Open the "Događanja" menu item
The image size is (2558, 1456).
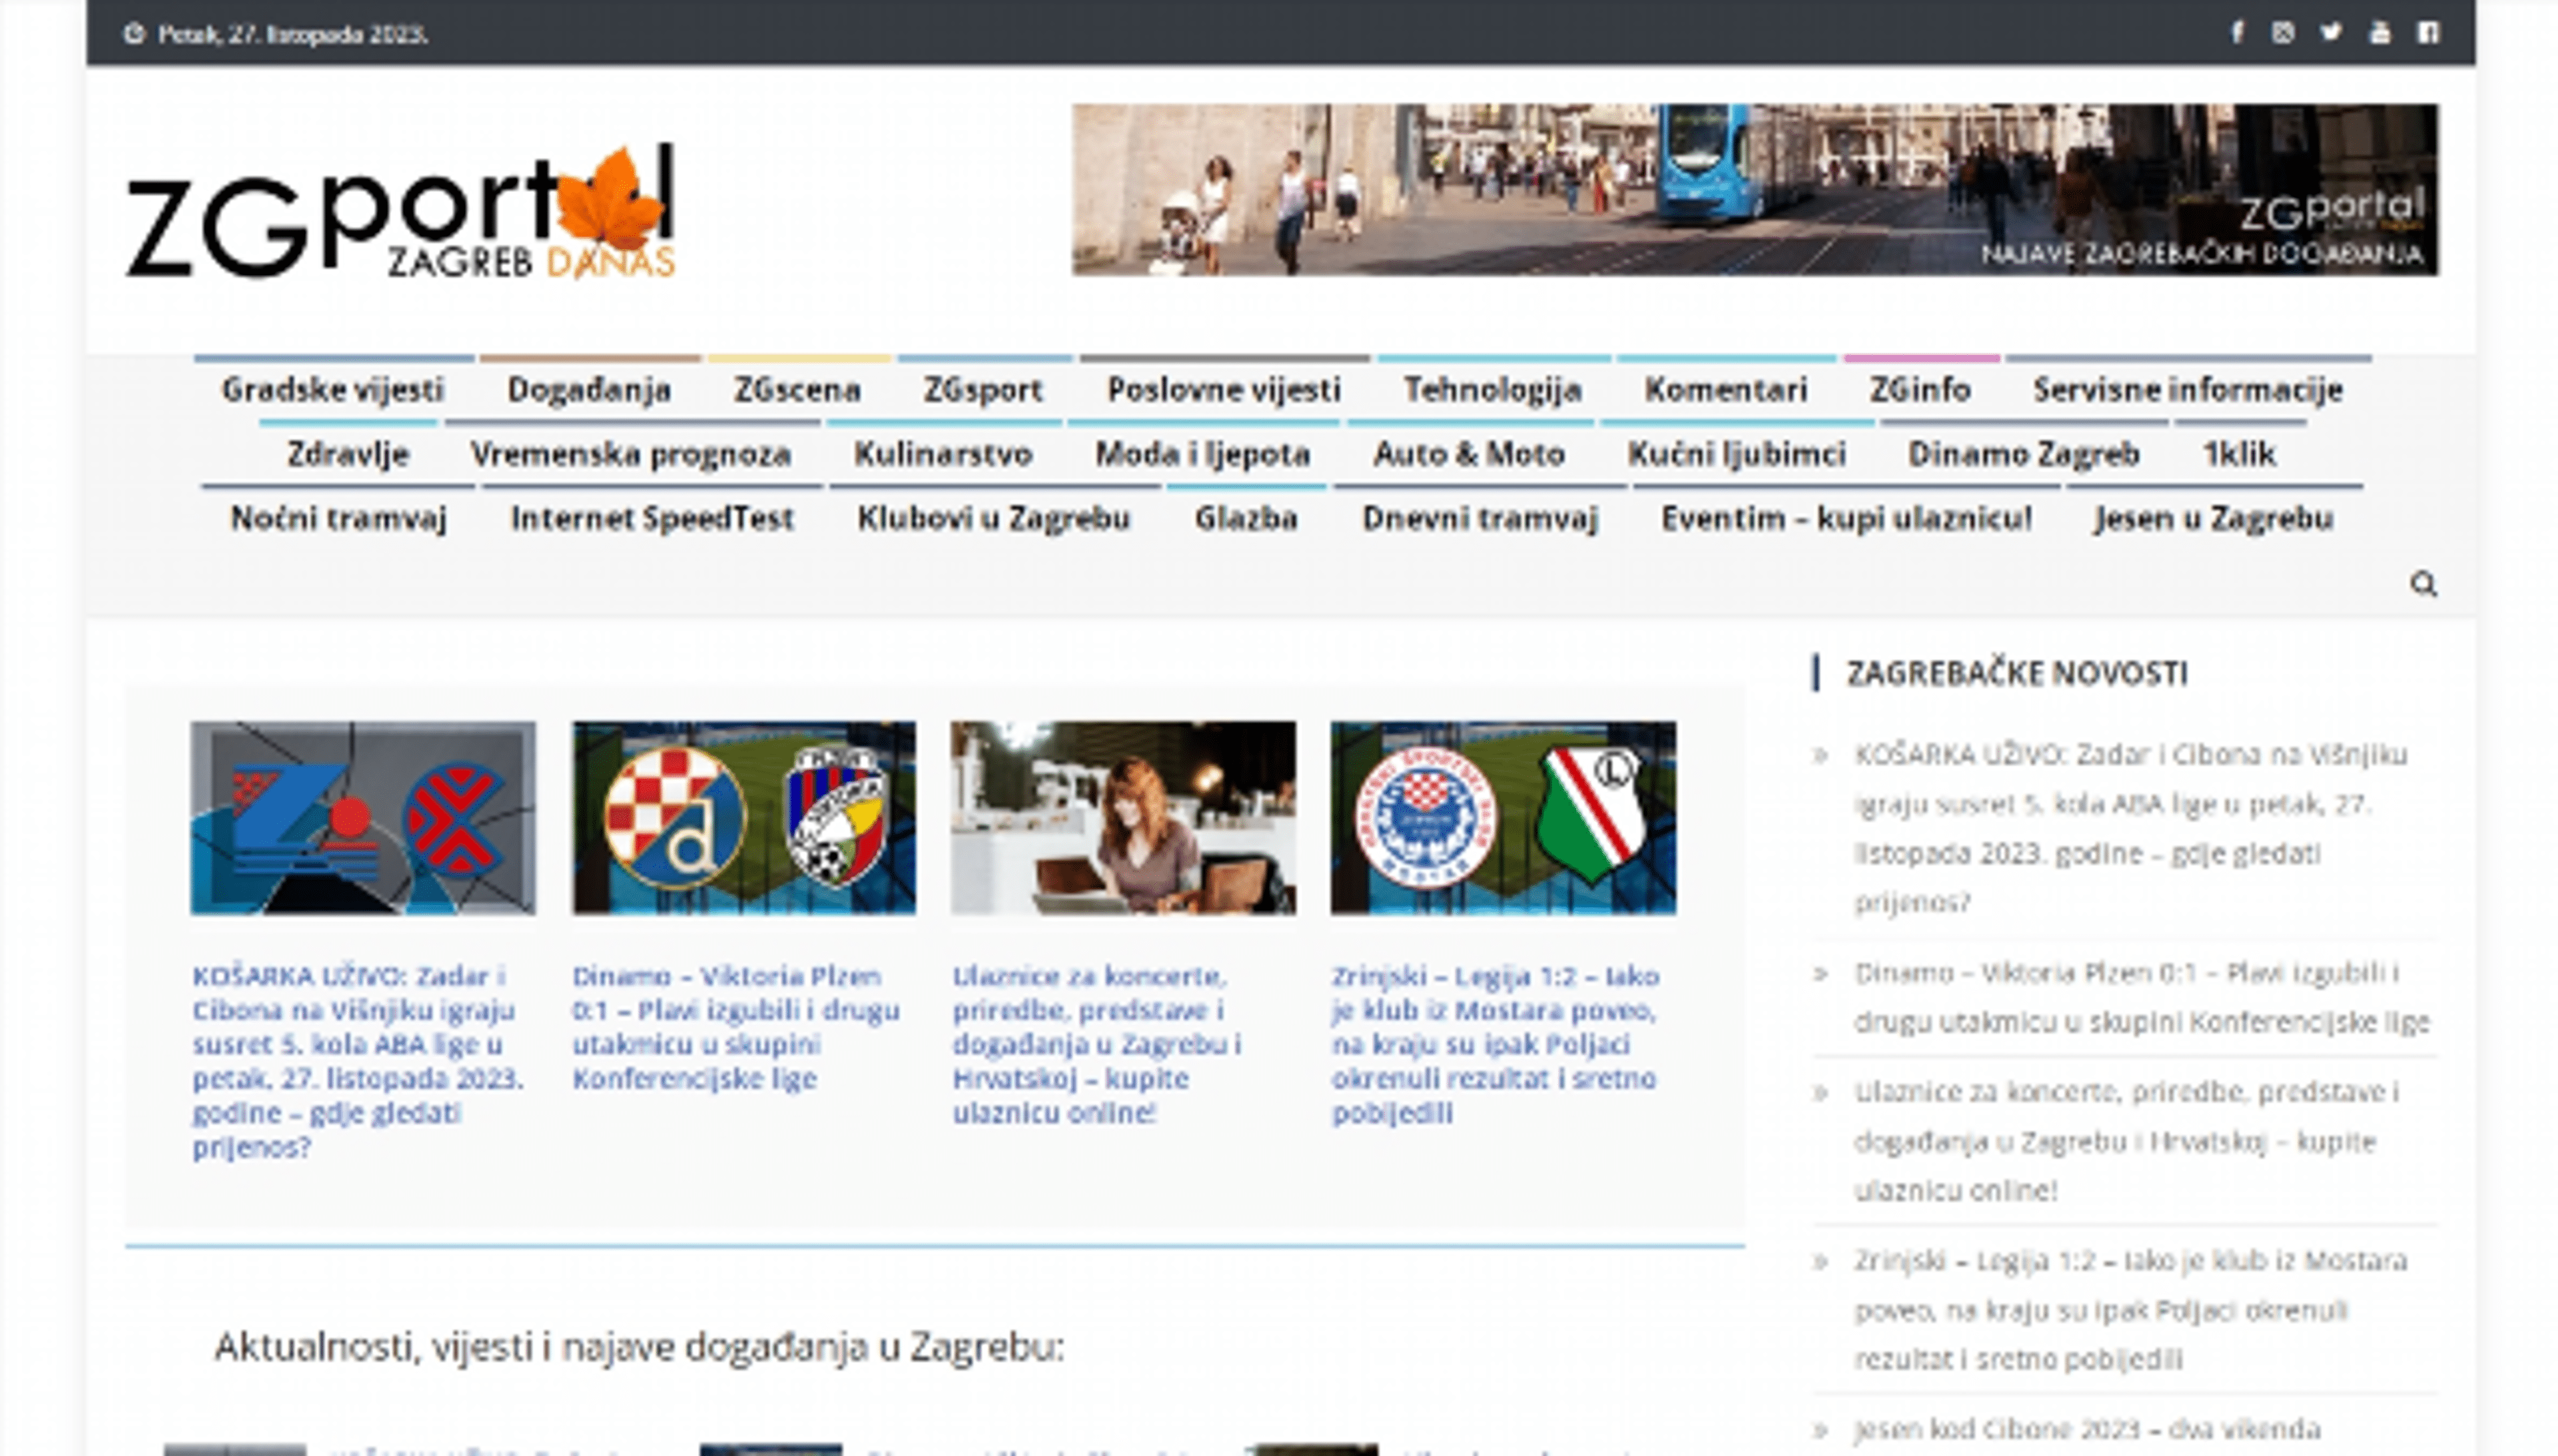click(590, 390)
